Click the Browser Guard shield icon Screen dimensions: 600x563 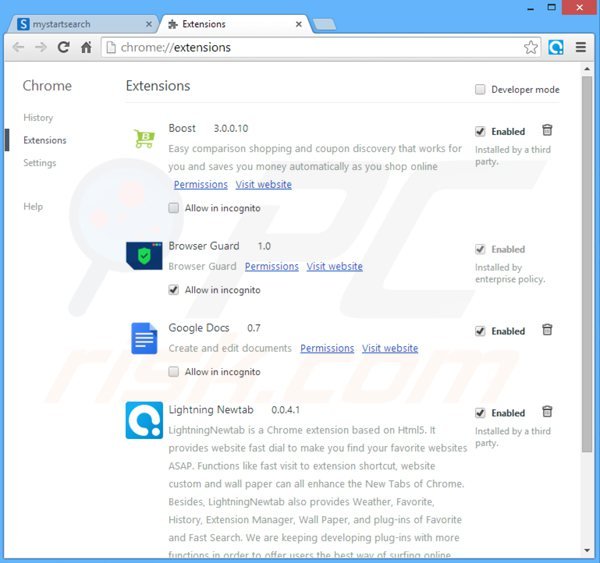click(144, 256)
